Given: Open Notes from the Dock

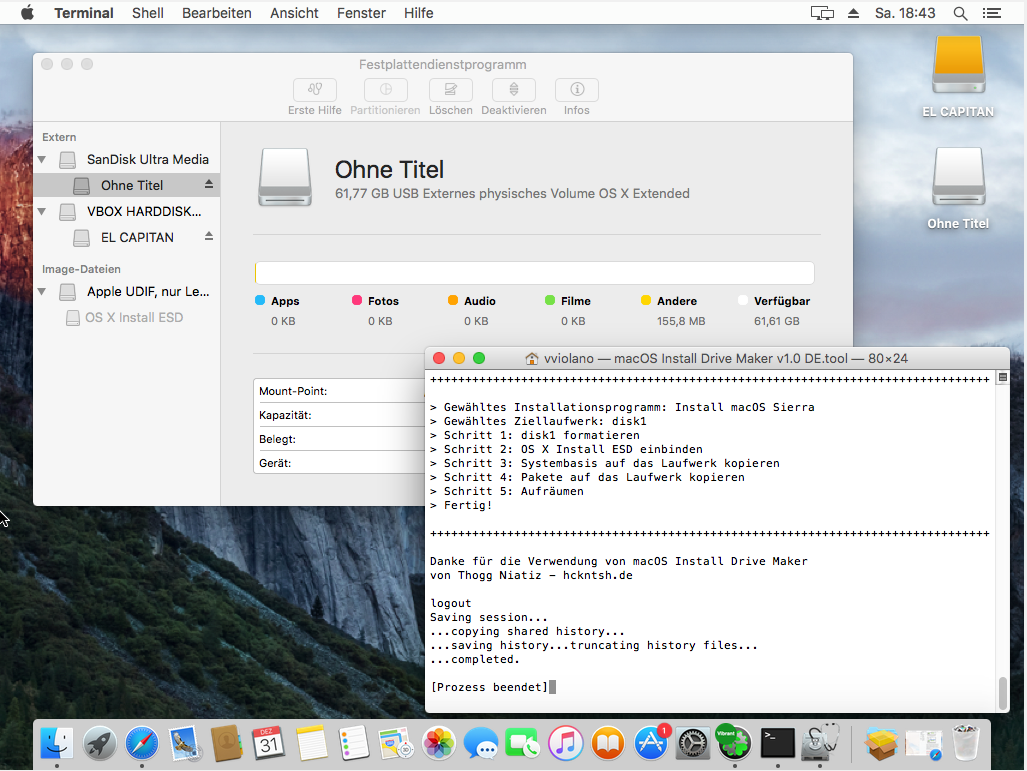Looking at the screenshot, I should click(312, 743).
